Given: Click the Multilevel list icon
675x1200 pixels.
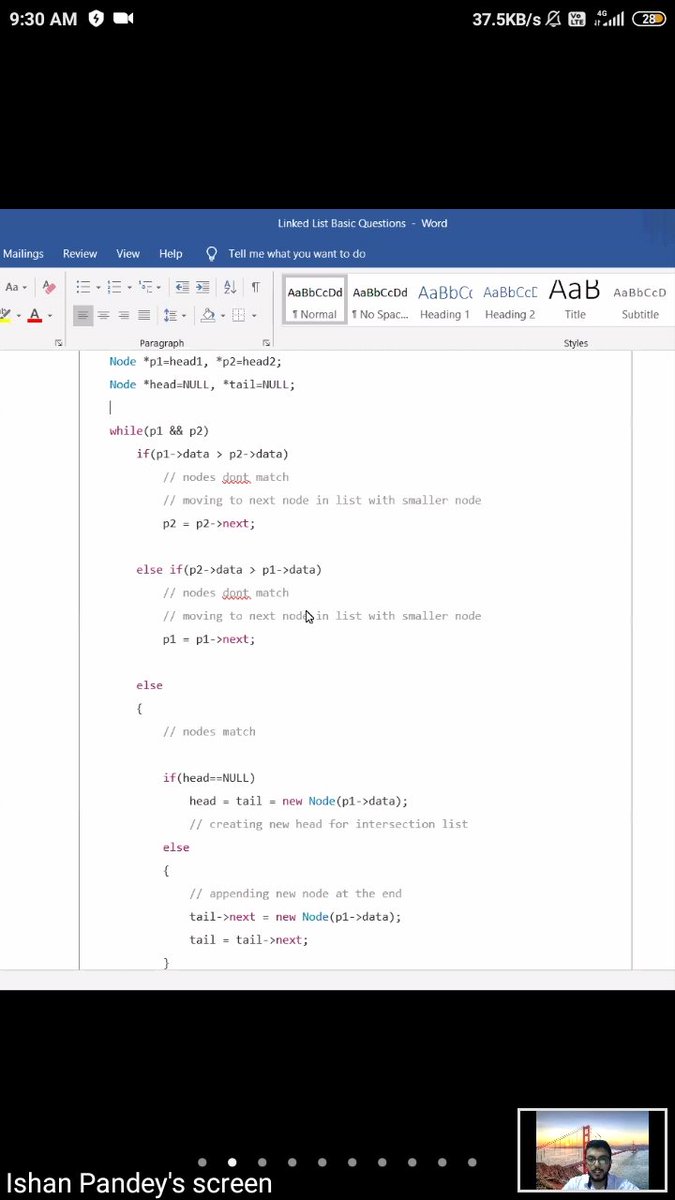Looking at the screenshot, I should (x=145, y=287).
